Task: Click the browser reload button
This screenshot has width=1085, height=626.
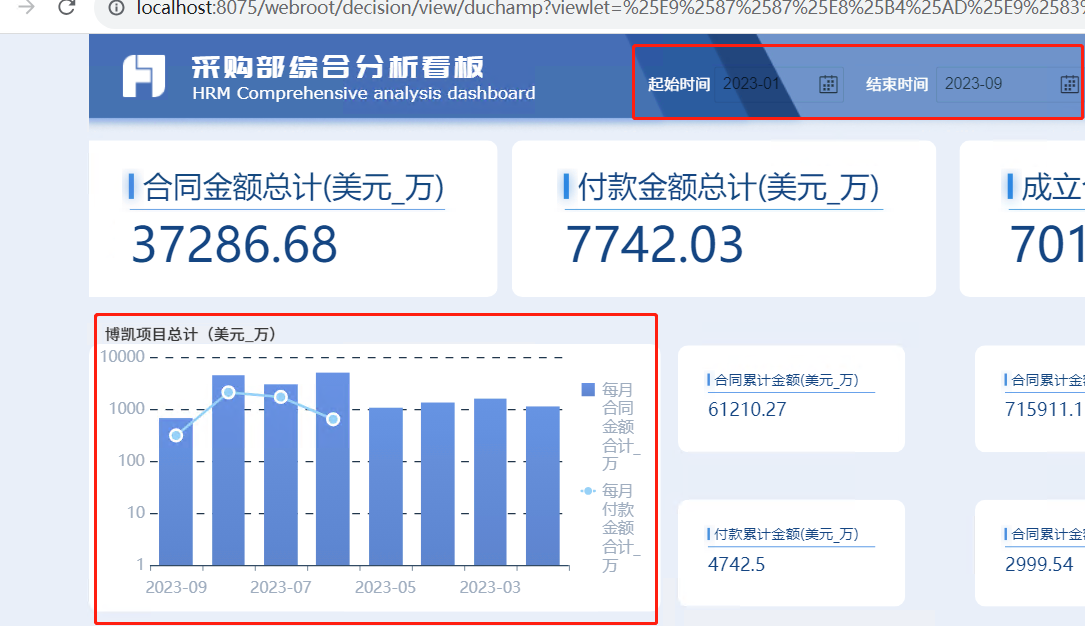Action: click(66, 8)
